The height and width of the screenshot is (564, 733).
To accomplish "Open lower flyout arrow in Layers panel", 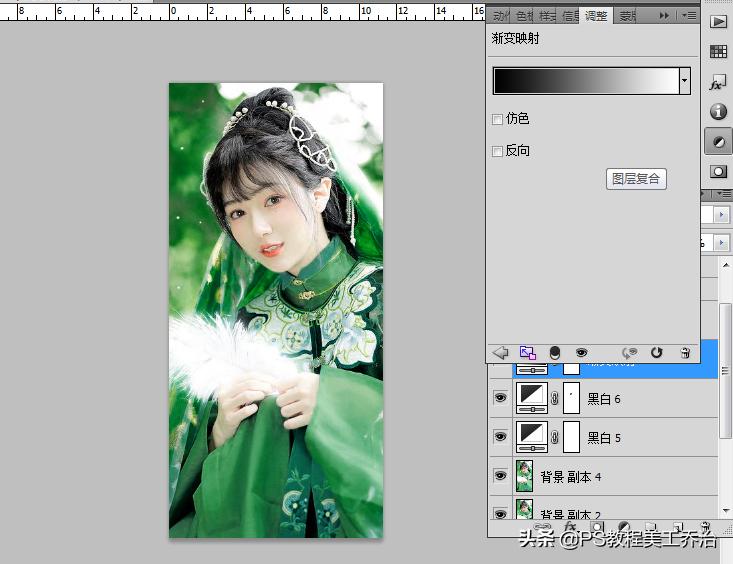I will click(x=721, y=243).
